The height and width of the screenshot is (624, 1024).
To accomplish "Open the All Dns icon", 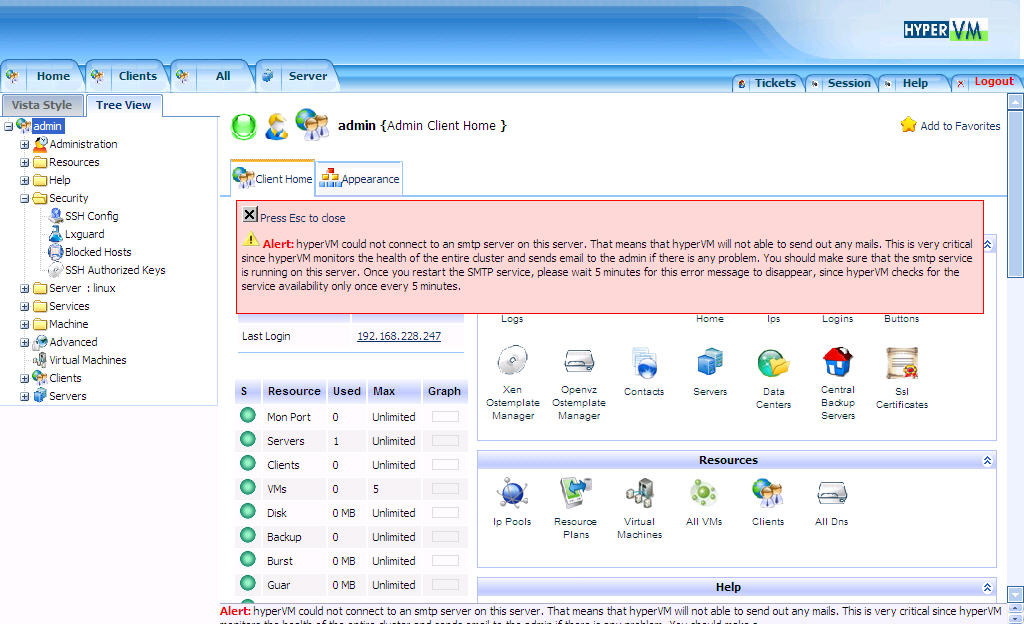I will (x=831, y=493).
